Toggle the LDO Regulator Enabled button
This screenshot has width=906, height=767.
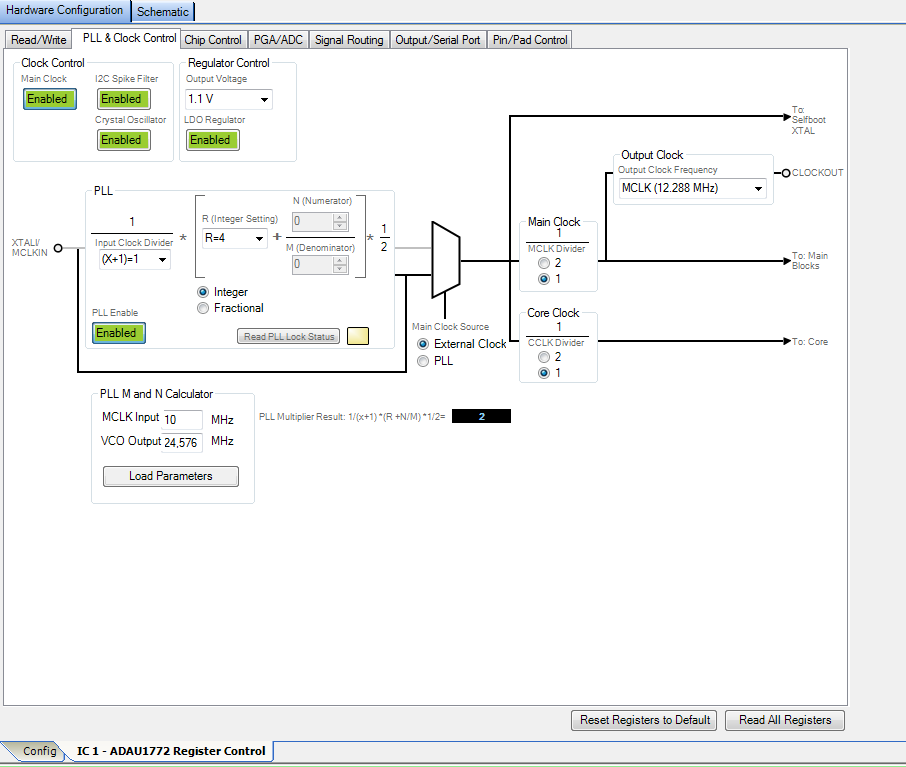tap(213, 140)
